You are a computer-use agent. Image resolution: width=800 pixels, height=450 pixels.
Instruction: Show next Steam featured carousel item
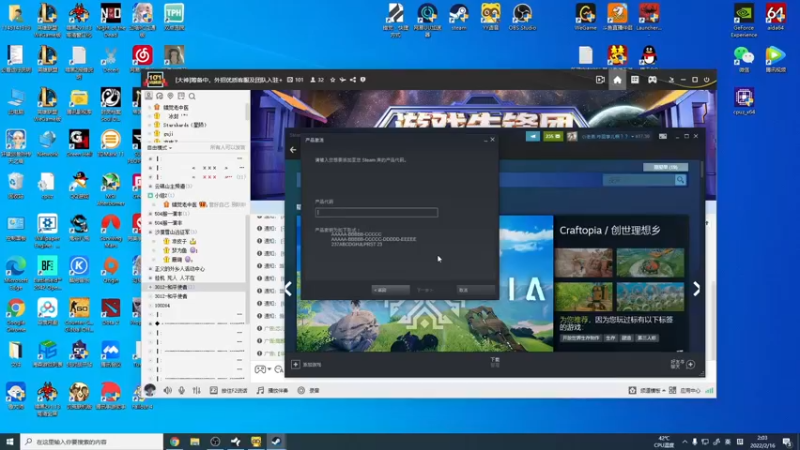(x=696, y=289)
